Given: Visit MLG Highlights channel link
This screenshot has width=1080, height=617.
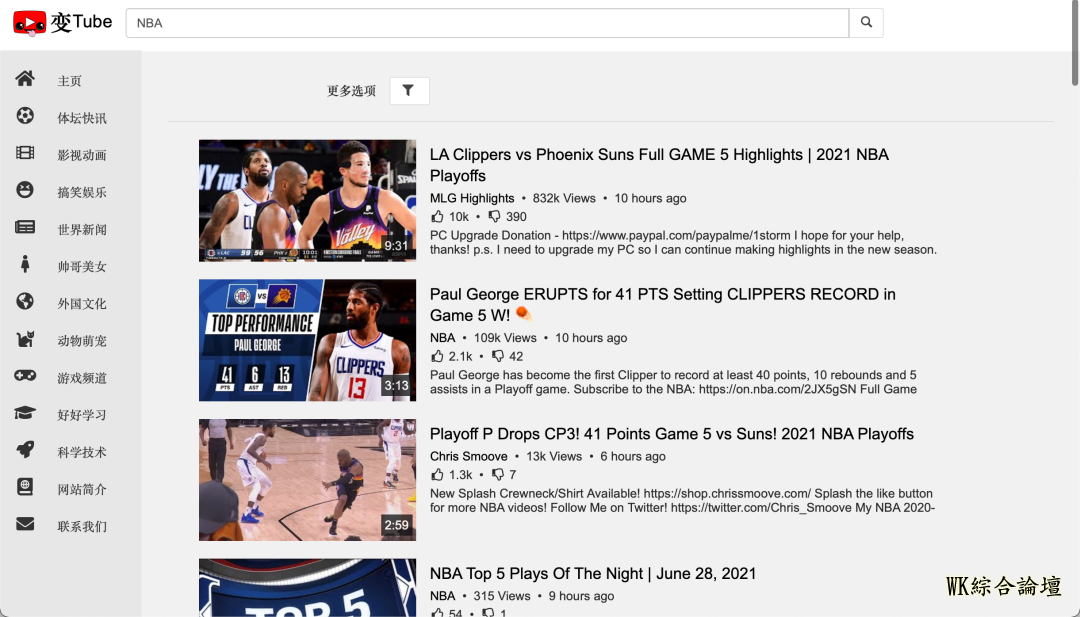Looking at the screenshot, I should click(472, 198).
